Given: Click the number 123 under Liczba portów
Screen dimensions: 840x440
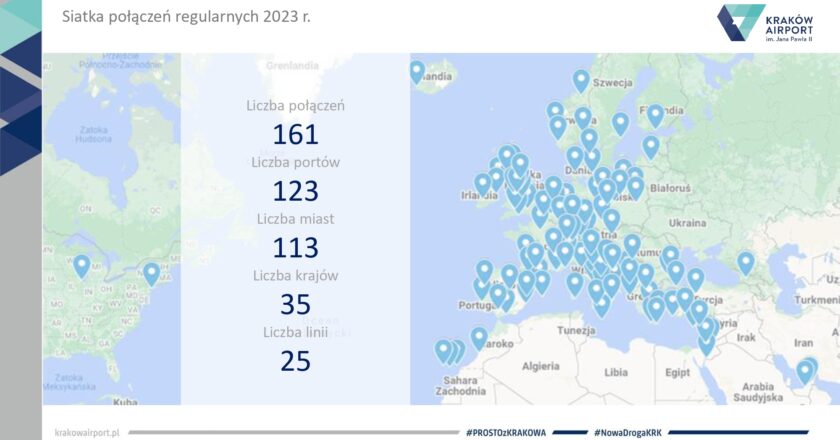Looking at the screenshot, I should 295,191.
